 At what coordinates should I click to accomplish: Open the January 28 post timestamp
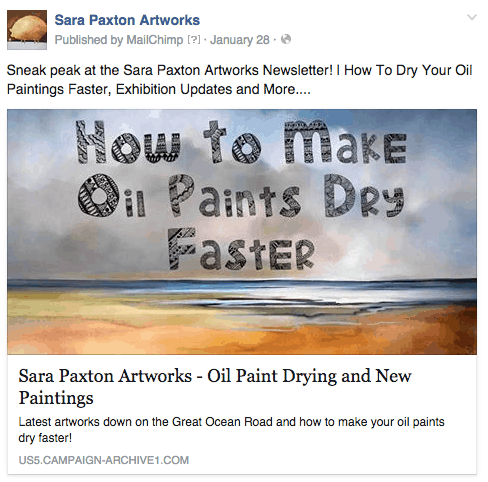tap(240, 40)
